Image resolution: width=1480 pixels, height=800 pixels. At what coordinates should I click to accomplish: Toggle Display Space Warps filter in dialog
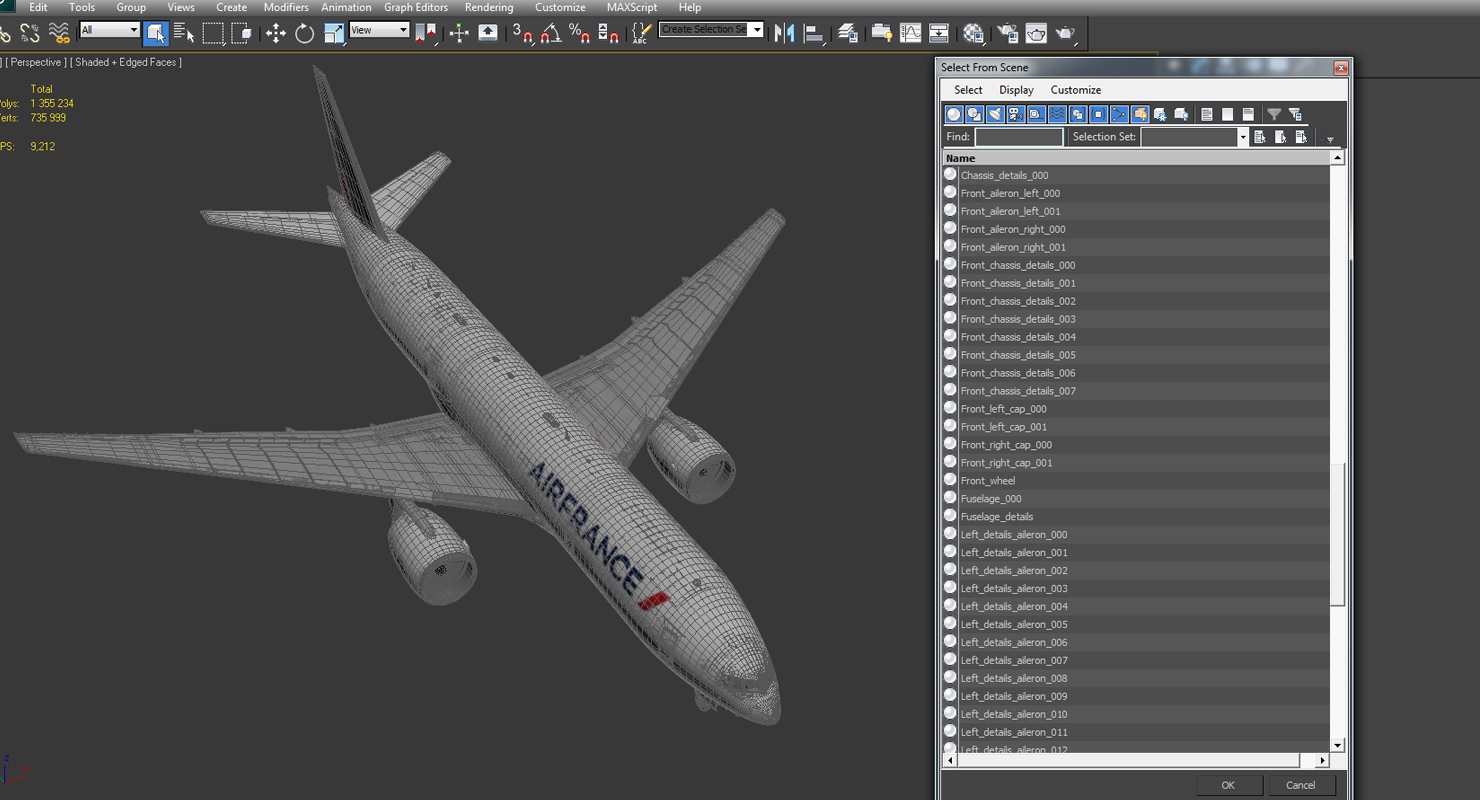[x=1057, y=114]
